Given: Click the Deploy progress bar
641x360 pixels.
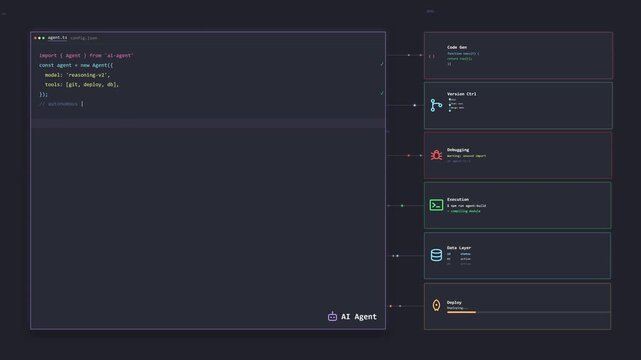Looking at the screenshot, I should click(529, 312).
